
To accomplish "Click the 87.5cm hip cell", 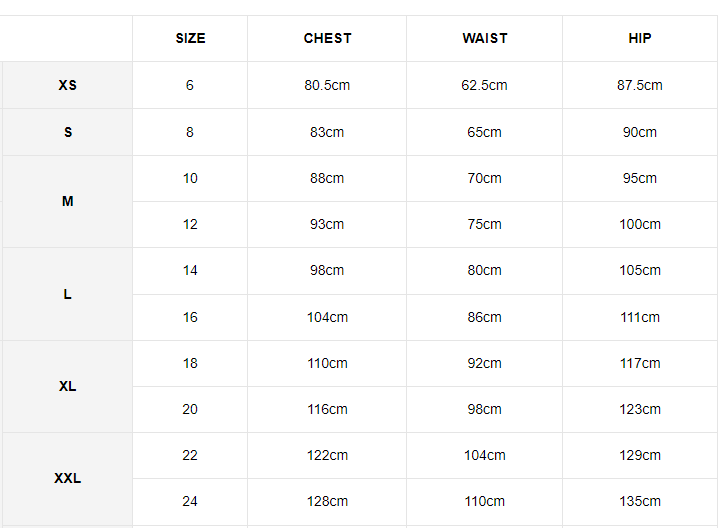I will click(640, 85).
